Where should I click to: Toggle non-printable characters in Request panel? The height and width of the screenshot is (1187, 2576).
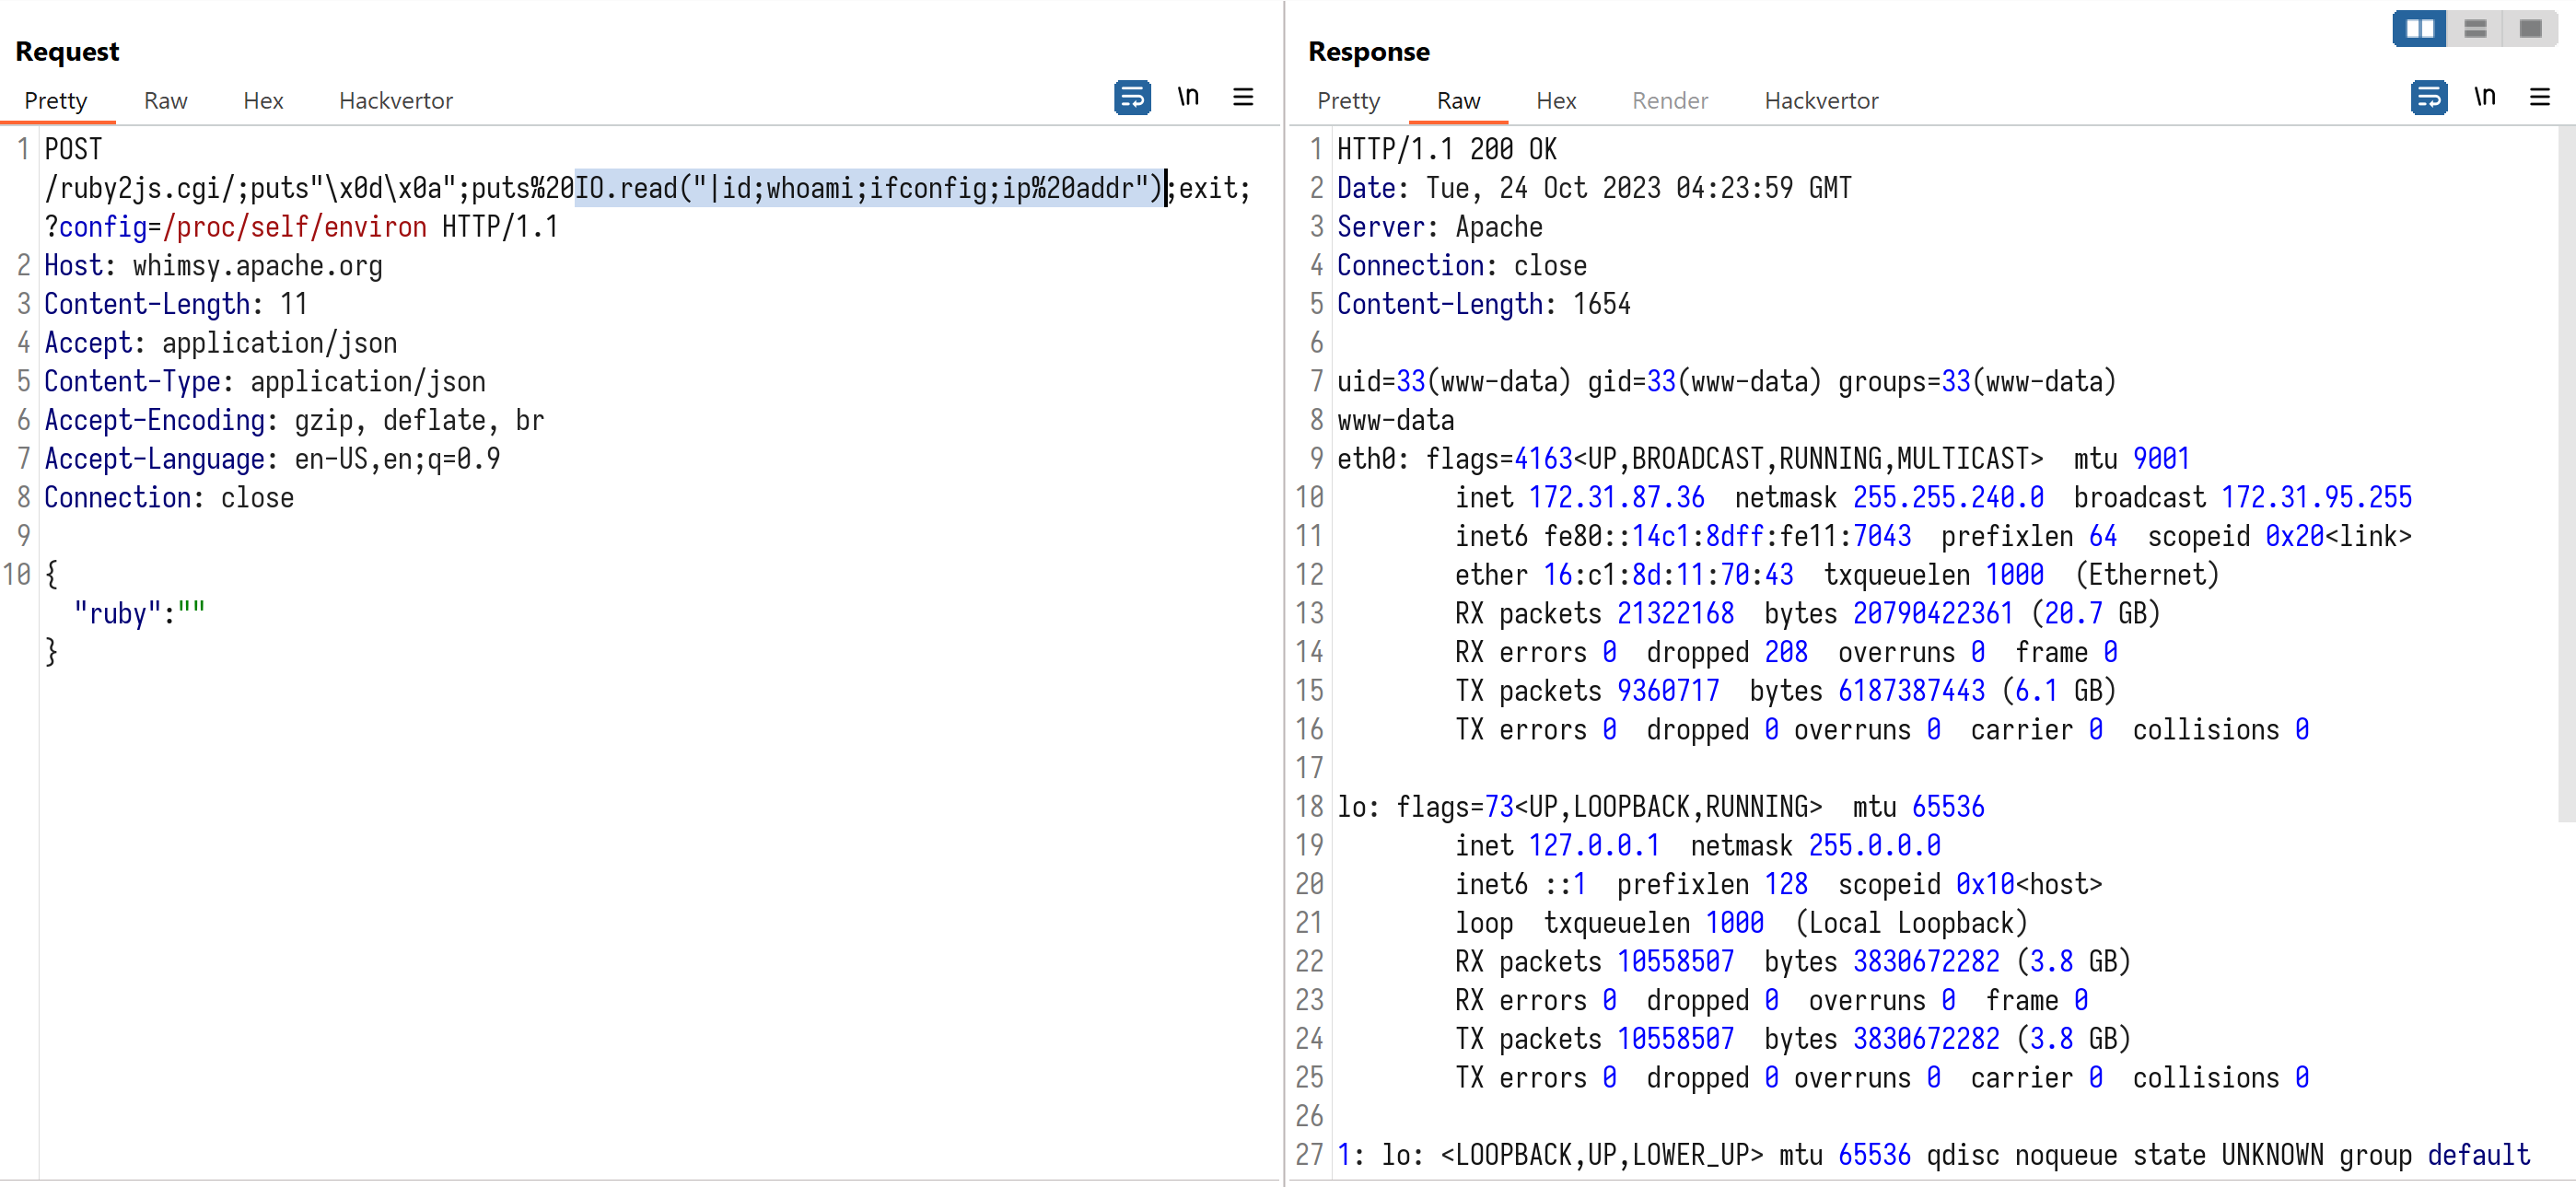[x=1187, y=97]
